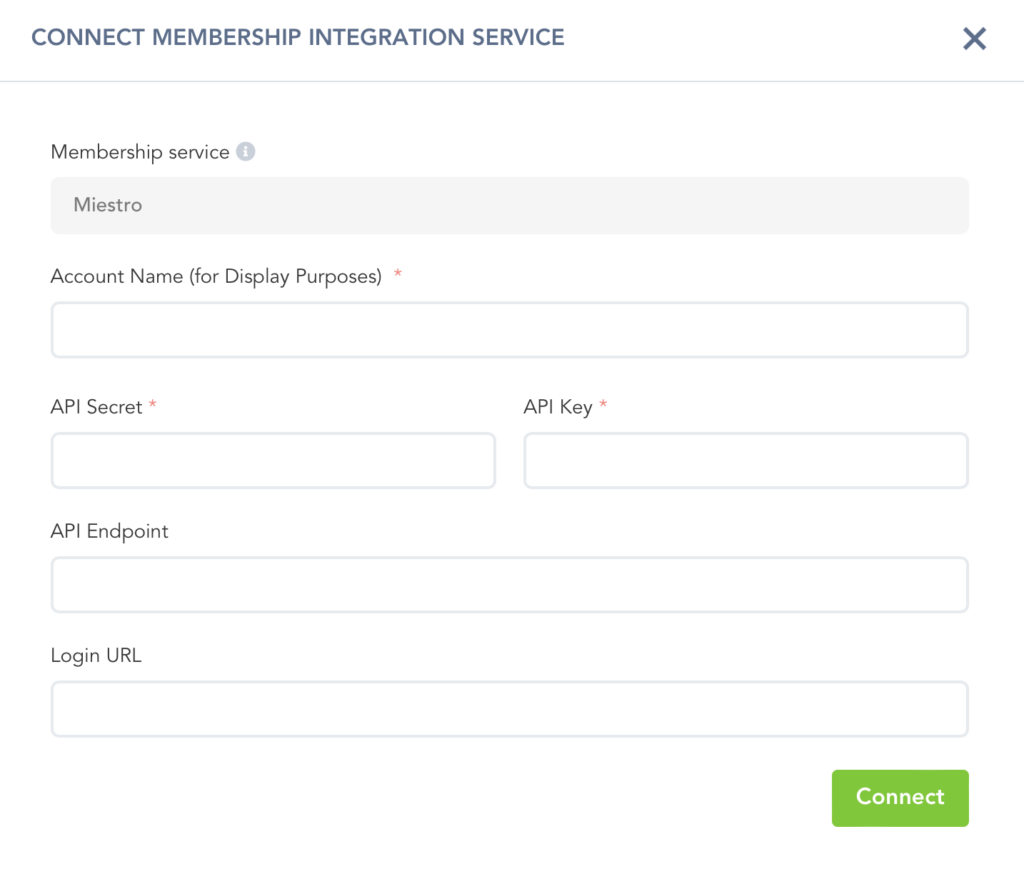Click the info icon beside Membership service
Screen dimensions: 1024x884
point(246,152)
